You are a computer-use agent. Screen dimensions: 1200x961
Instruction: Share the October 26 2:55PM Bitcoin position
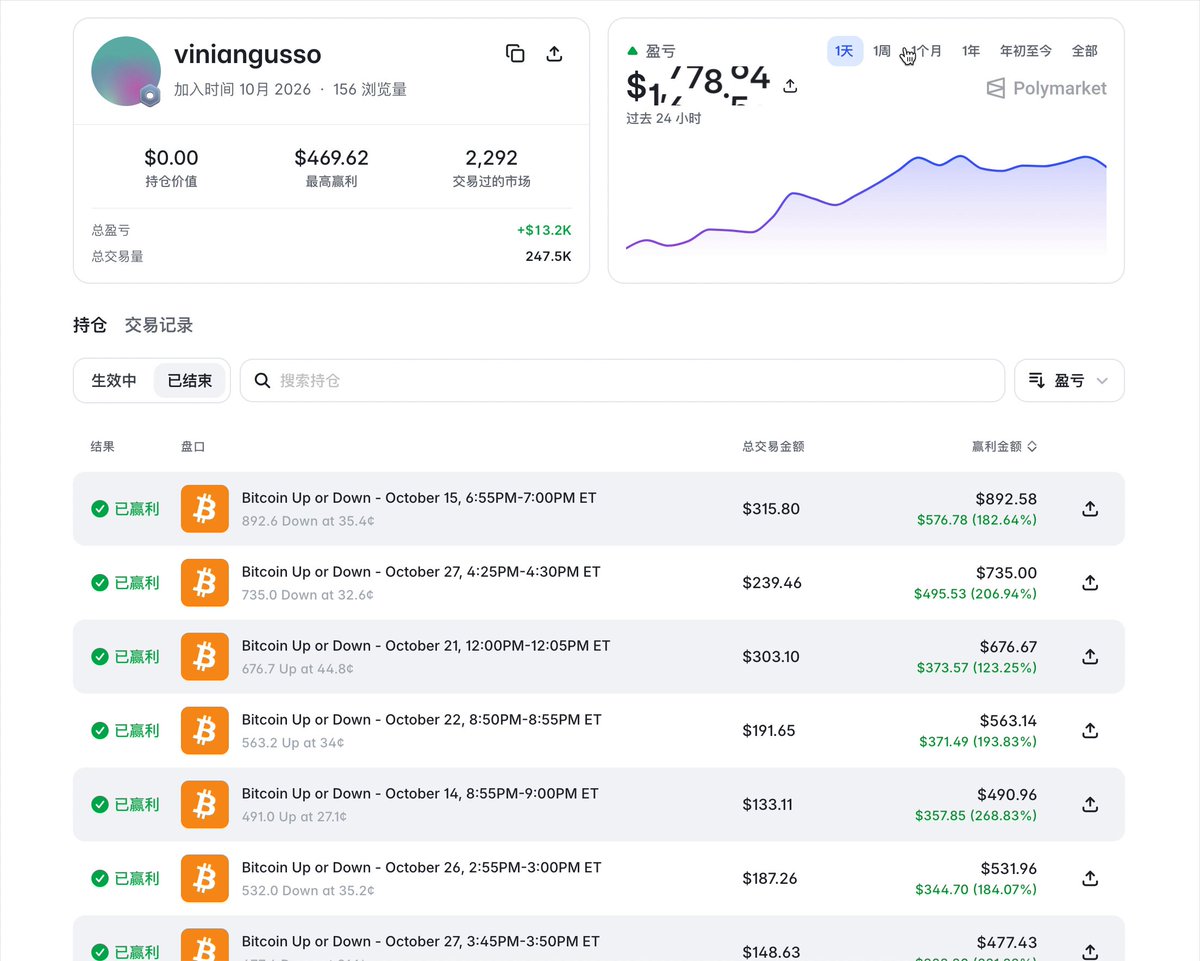(1090, 878)
